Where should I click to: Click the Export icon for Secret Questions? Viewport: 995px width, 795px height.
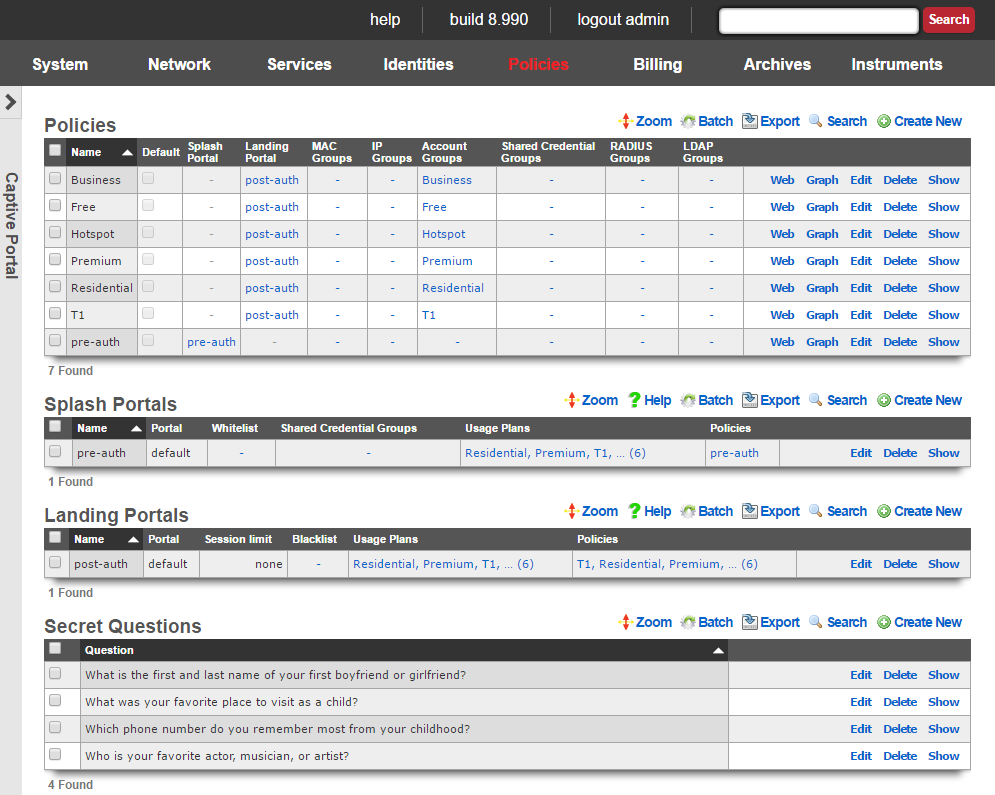[749, 622]
